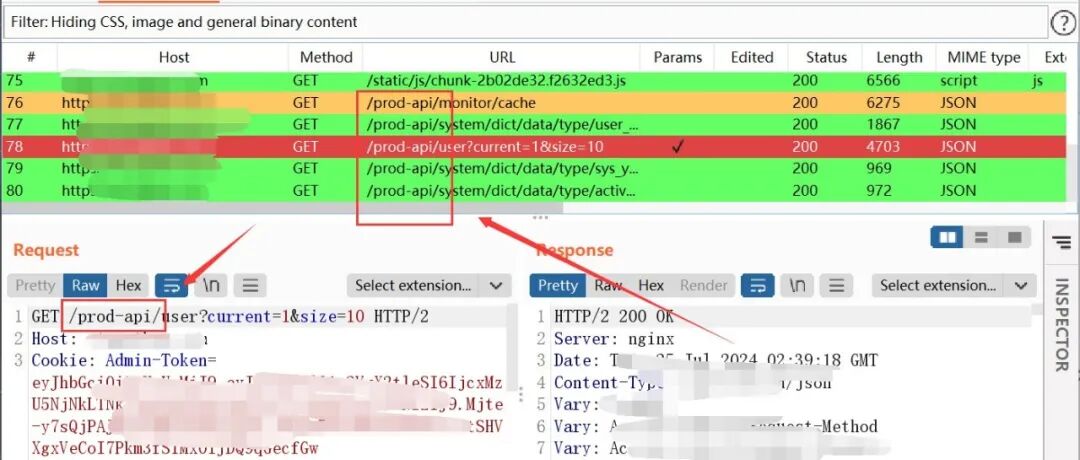Open Request Select extension dropdown
1080x460 pixels.
(429, 285)
